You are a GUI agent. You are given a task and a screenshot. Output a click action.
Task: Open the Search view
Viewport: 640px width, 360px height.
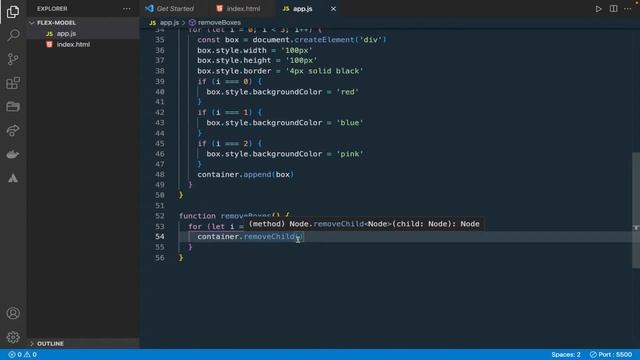point(13,35)
